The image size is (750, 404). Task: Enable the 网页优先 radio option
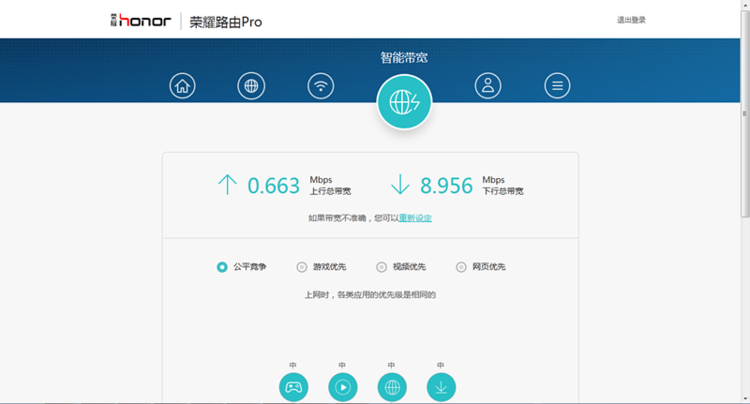click(461, 267)
